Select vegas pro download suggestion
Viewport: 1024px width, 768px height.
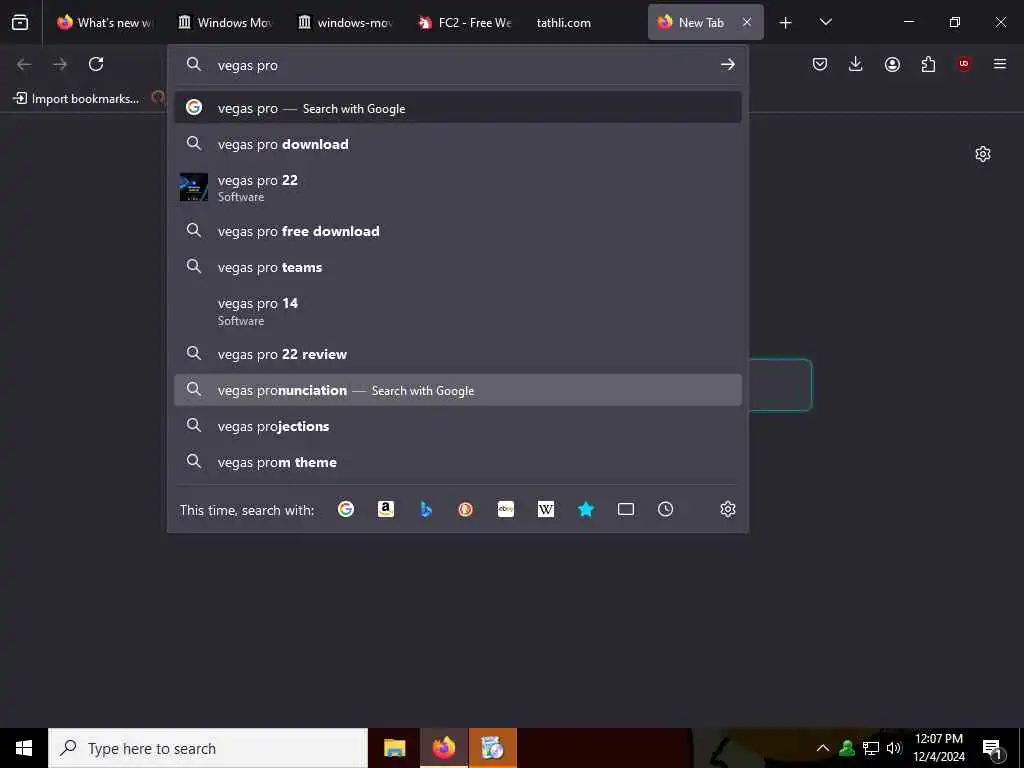[458, 144]
